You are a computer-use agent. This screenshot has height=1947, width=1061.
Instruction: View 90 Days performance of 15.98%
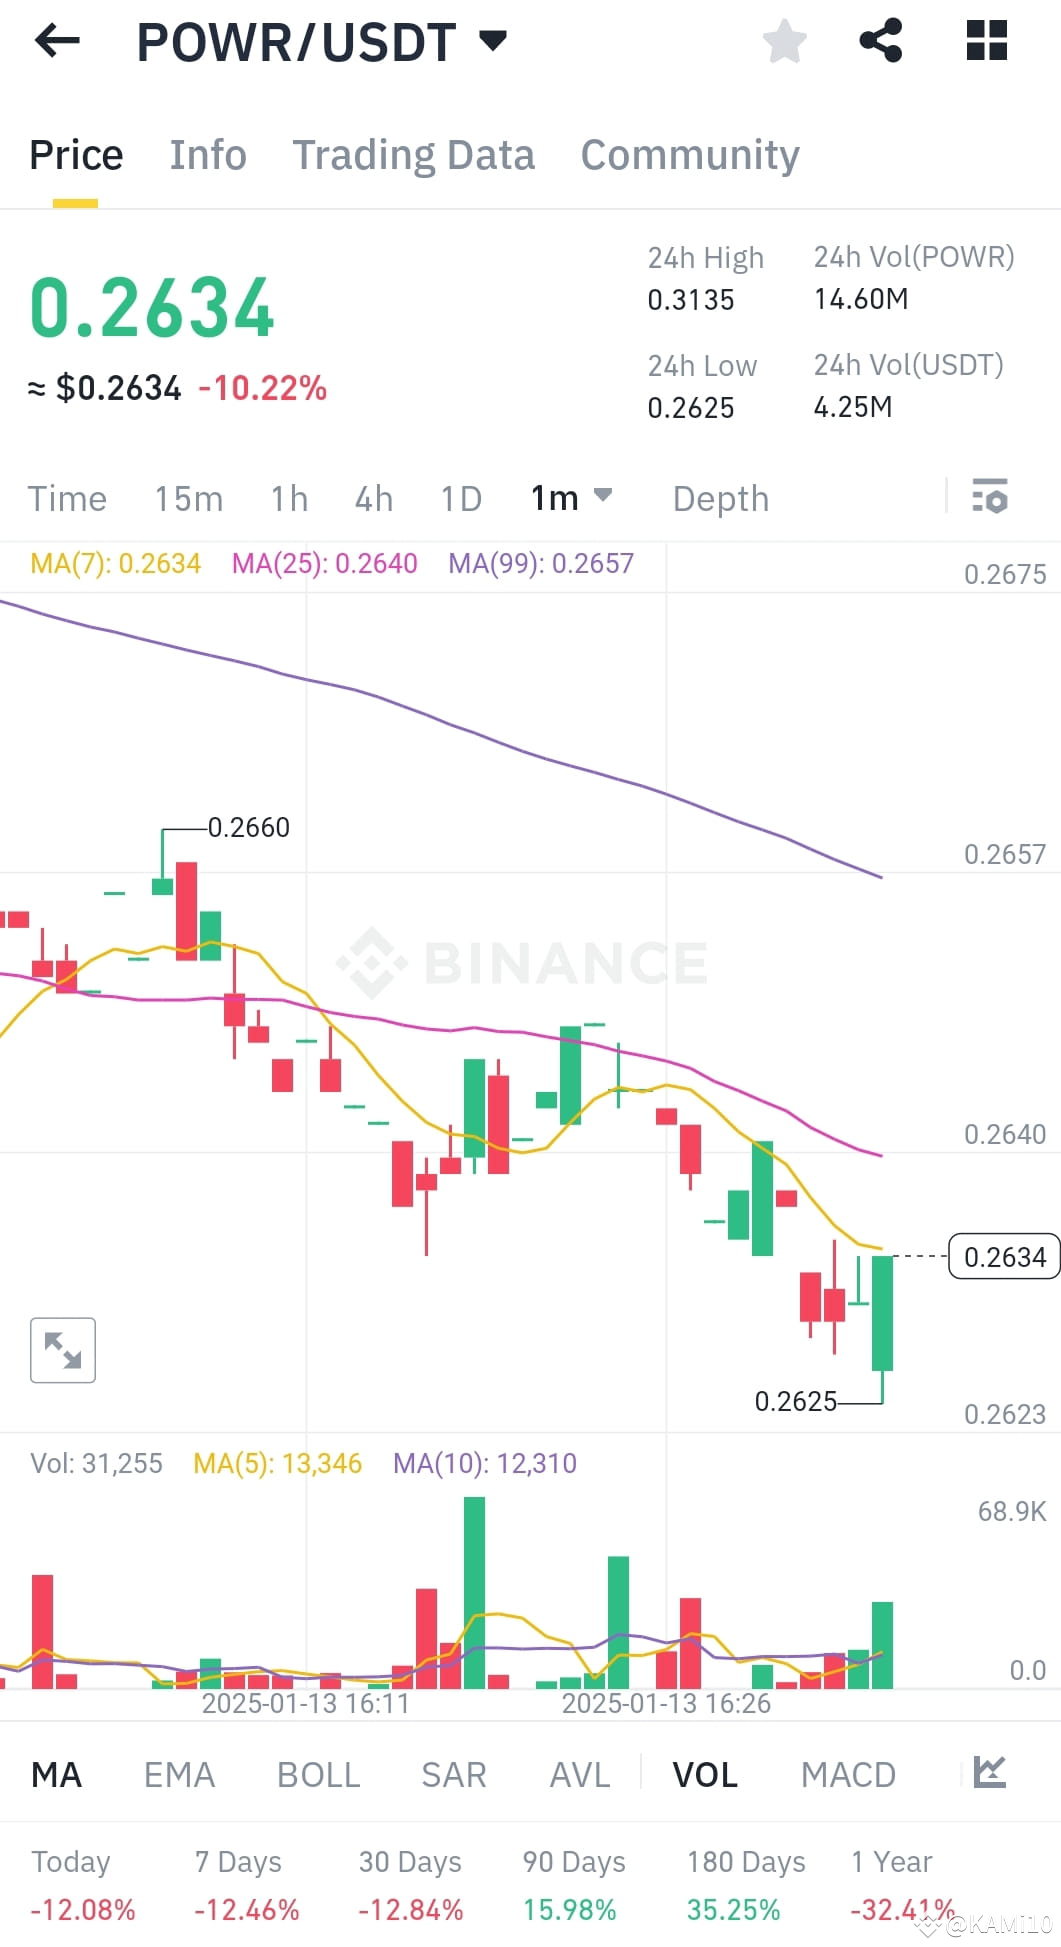coord(570,1884)
